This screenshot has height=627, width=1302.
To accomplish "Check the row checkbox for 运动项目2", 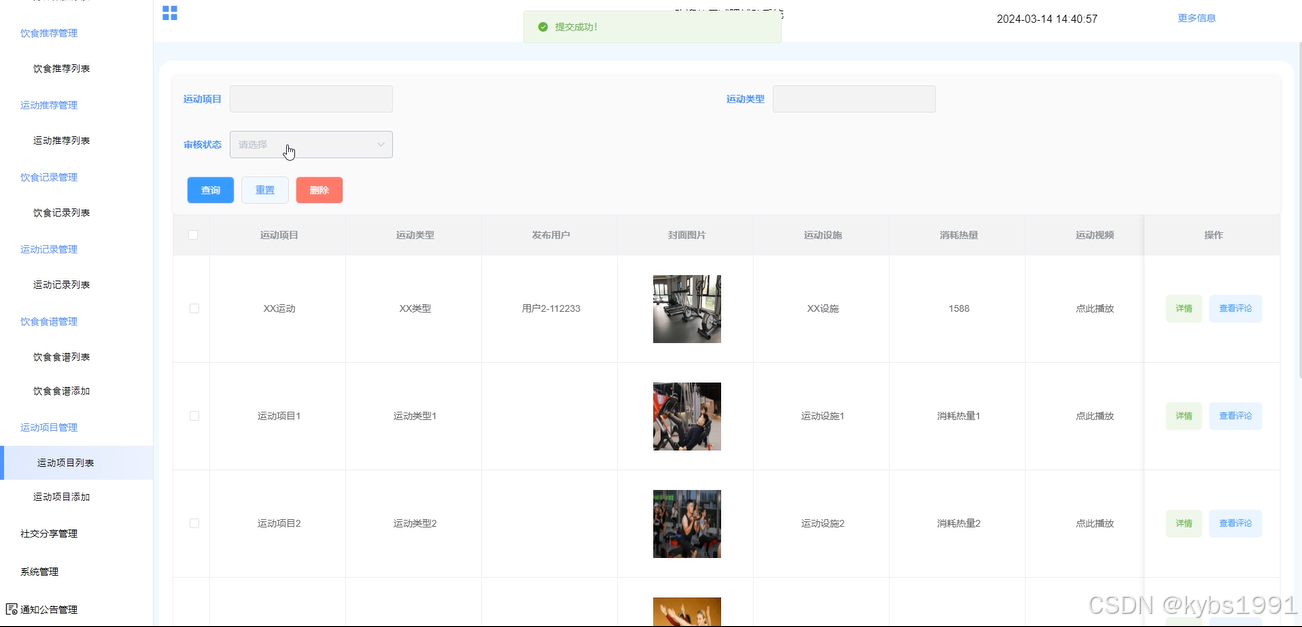I will click(x=194, y=523).
